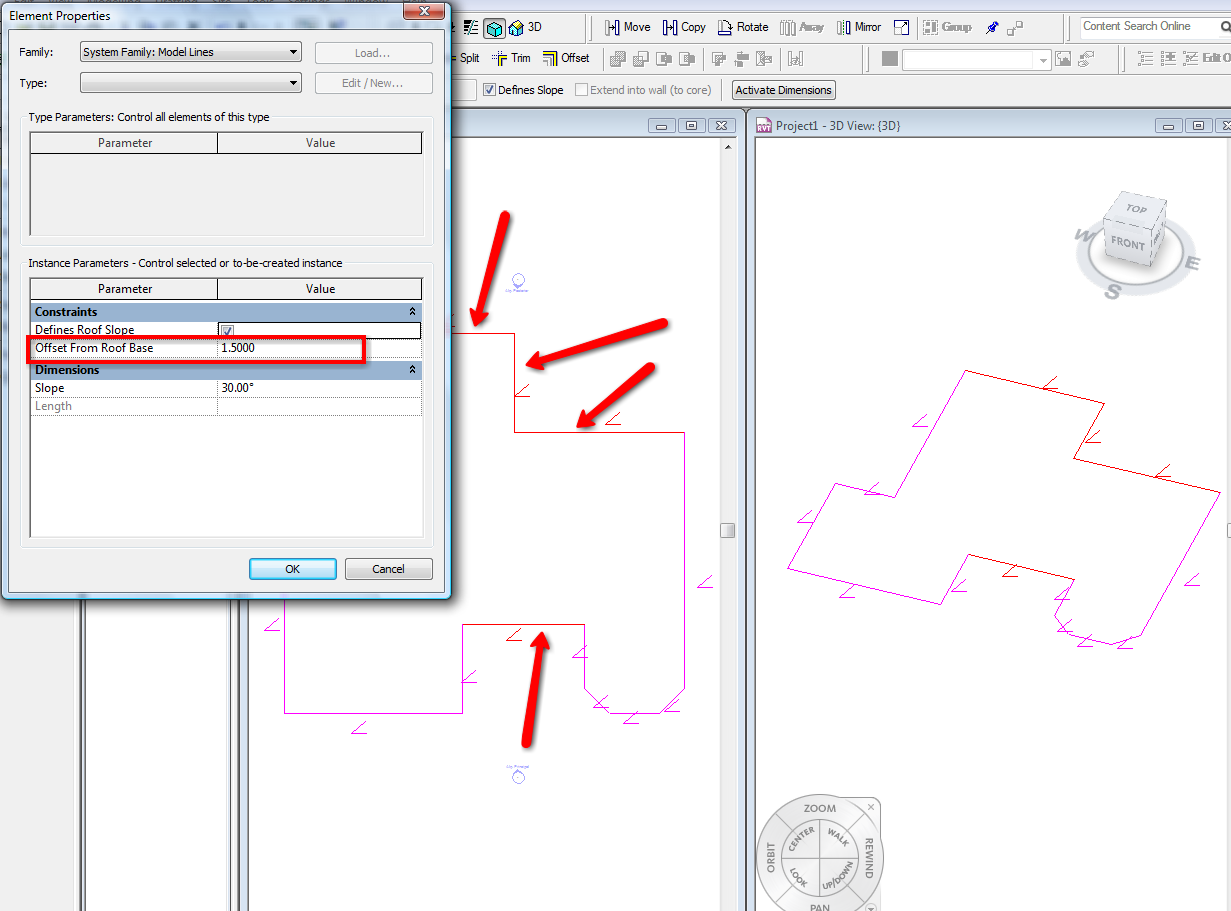Click the grayed dimension icon in edit toolbar
1231x911 pixels.
[x=796, y=58]
